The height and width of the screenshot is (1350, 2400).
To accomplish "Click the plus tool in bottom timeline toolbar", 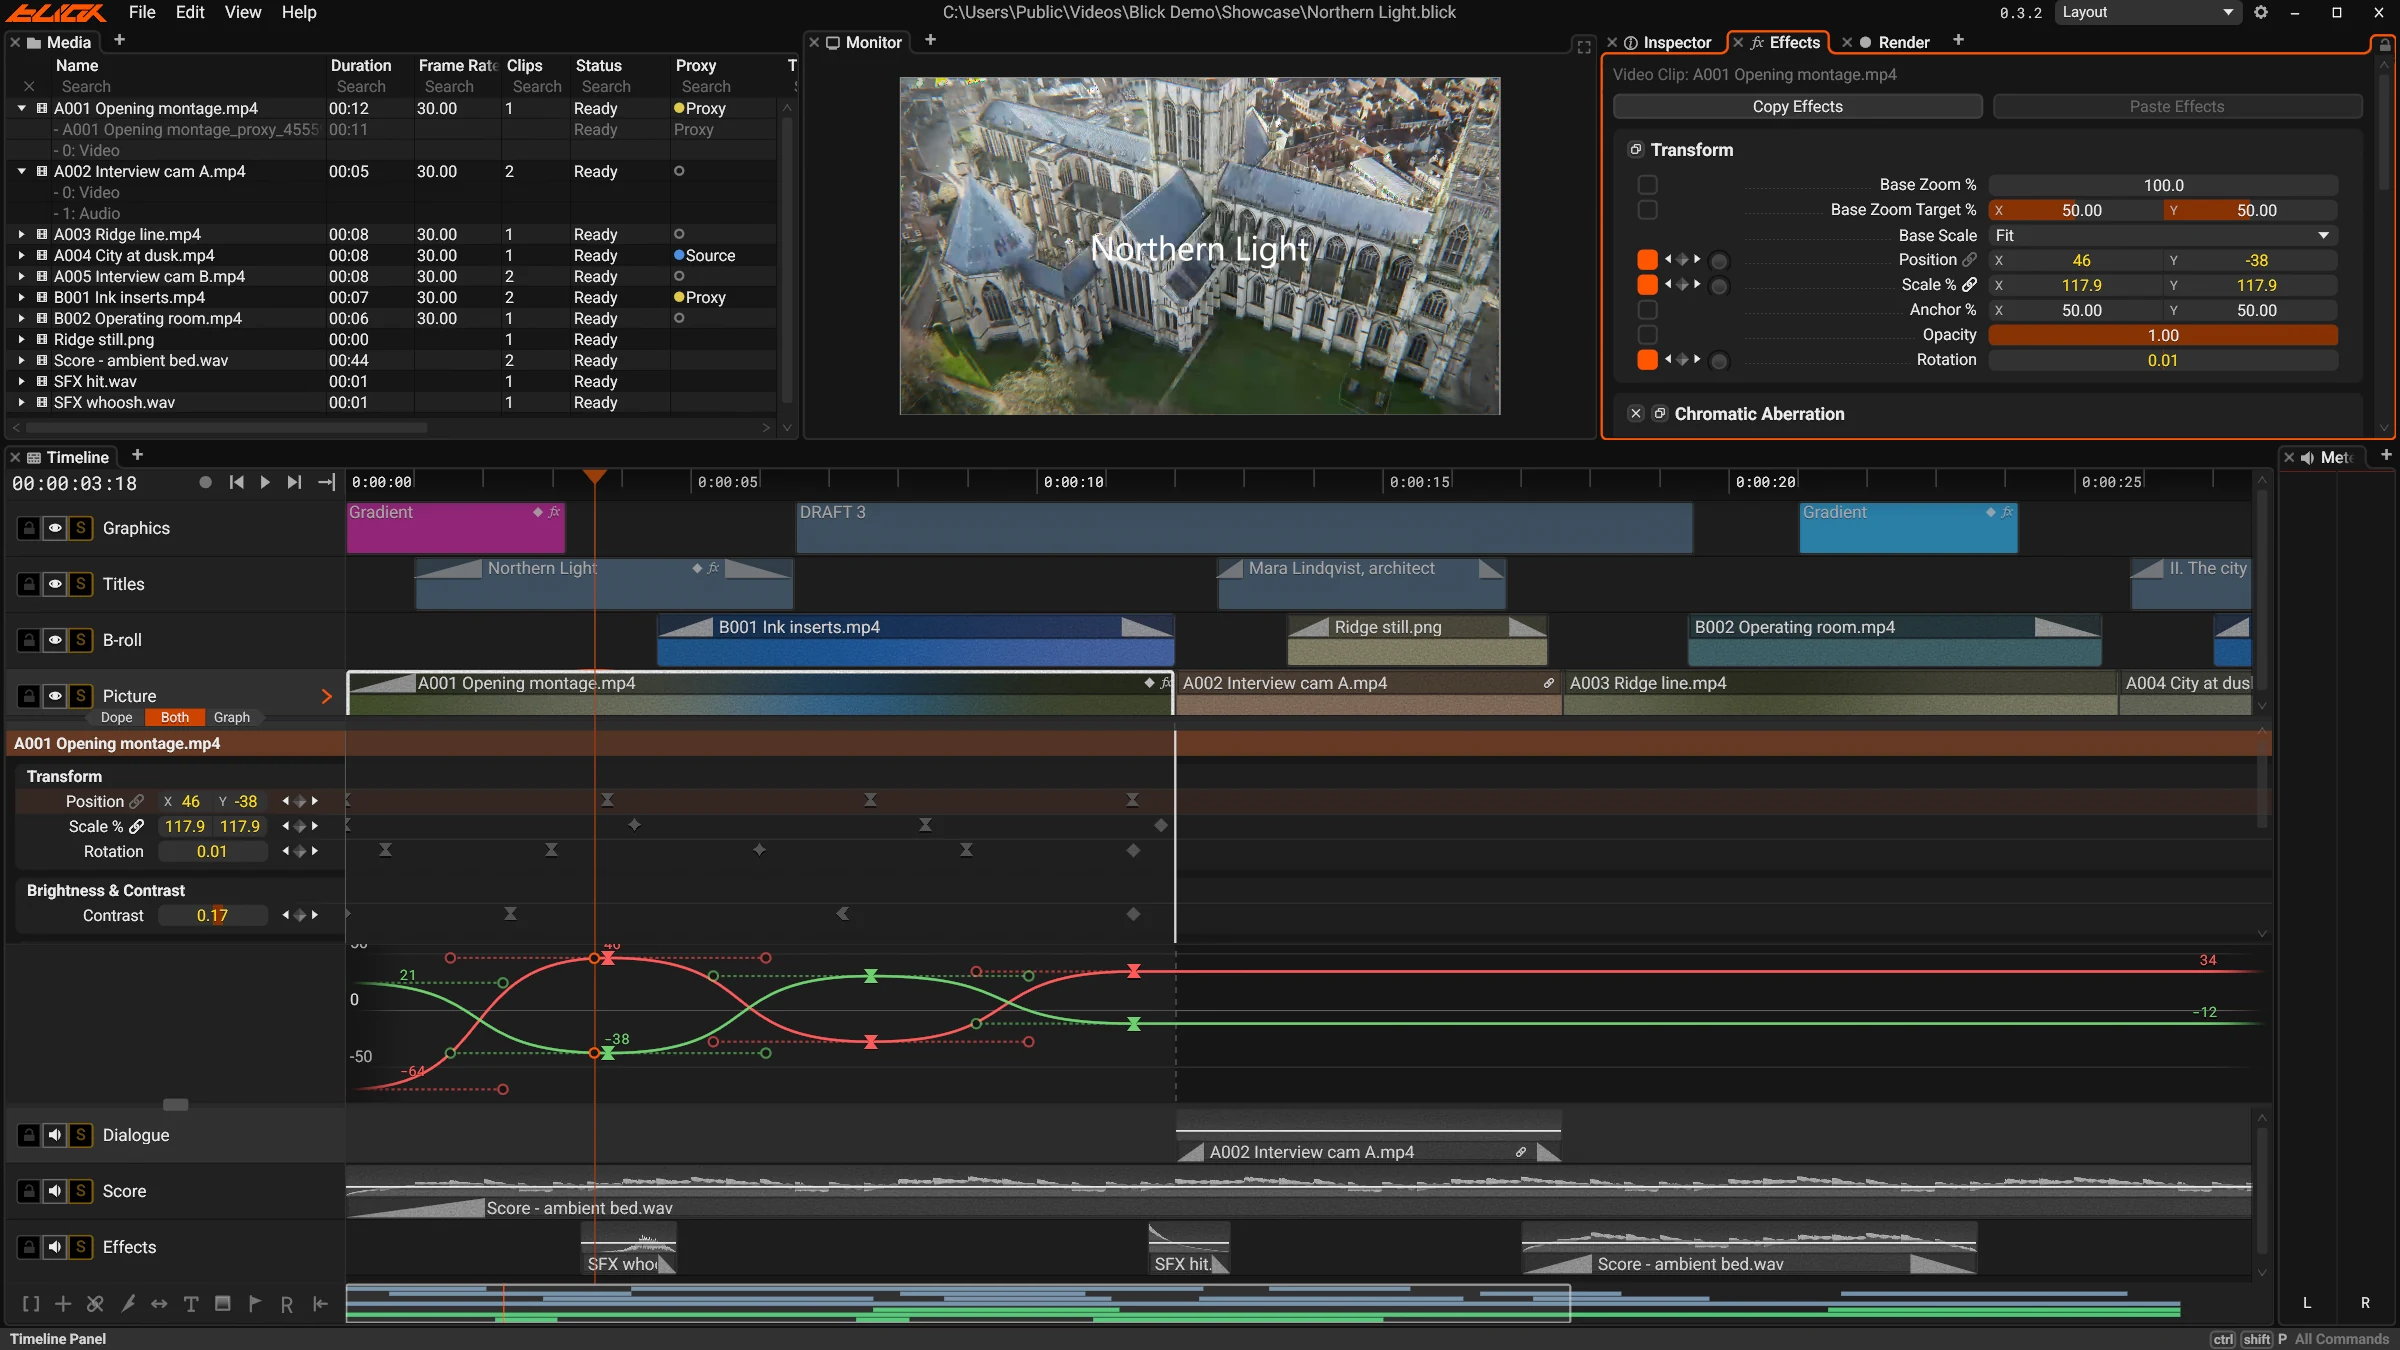I will 63,1304.
